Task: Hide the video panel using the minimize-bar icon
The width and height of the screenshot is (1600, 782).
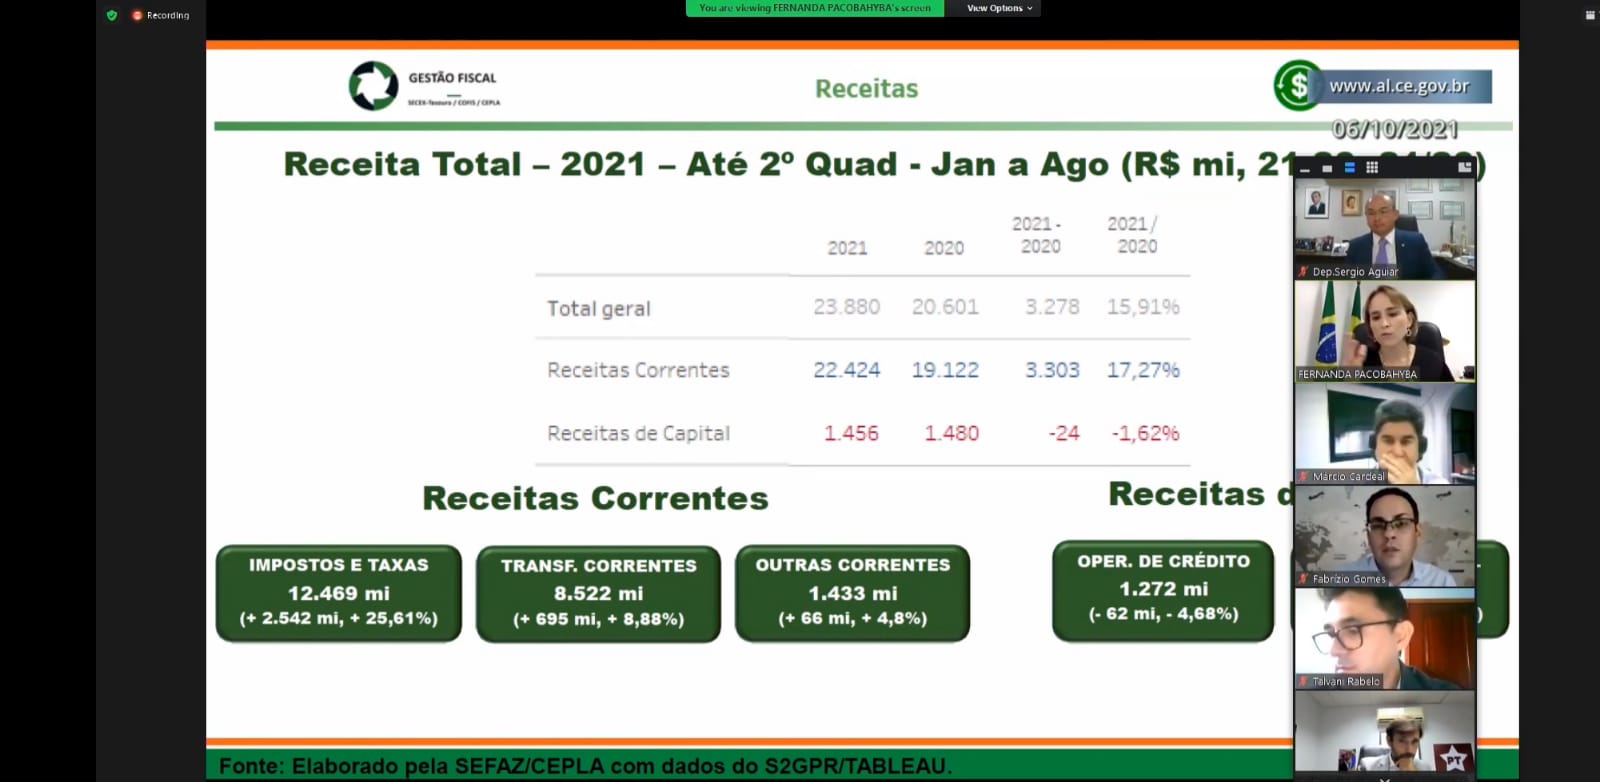Action: click(1305, 168)
